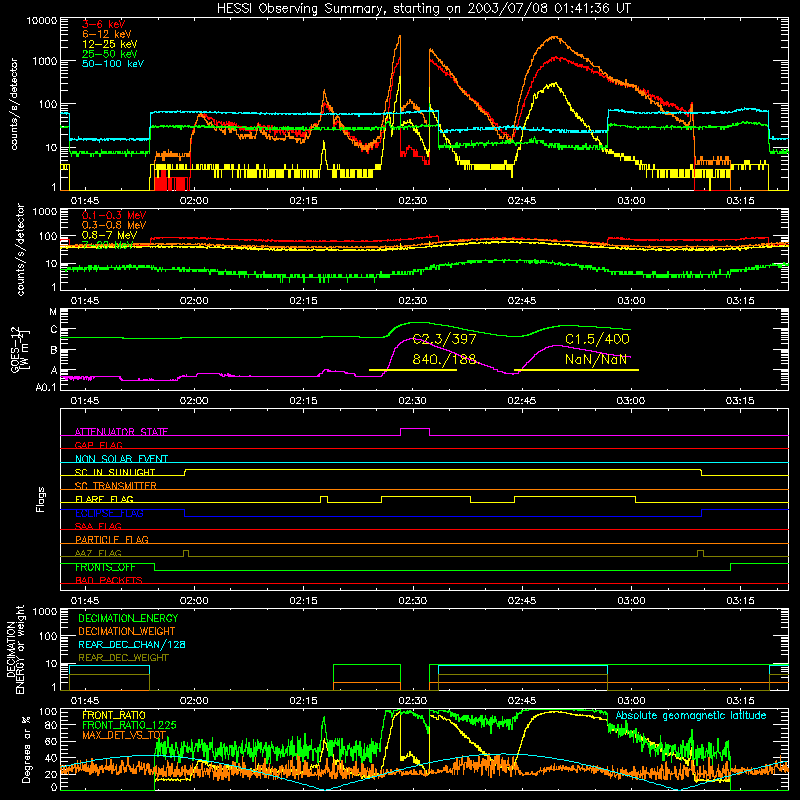This screenshot has width=800, height=800.
Task: Select the BAD_PACKETS flag label
Action: (x=109, y=580)
